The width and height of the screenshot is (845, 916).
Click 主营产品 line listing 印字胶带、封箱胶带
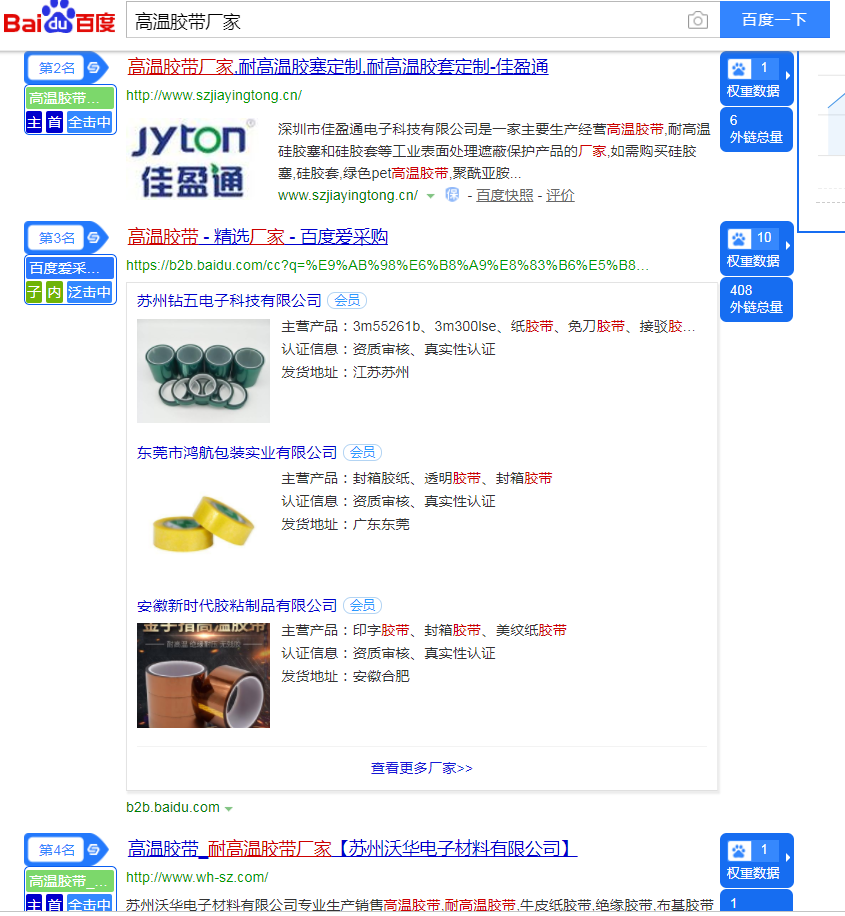point(424,630)
